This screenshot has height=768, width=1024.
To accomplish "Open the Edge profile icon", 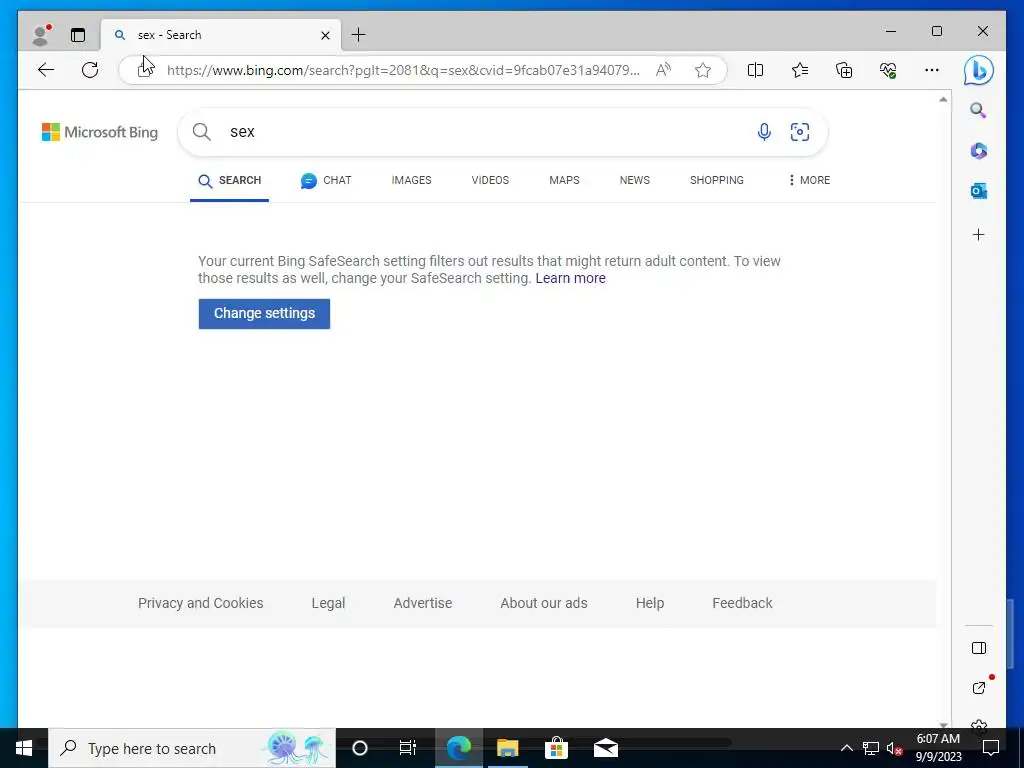I will pos(42,35).
